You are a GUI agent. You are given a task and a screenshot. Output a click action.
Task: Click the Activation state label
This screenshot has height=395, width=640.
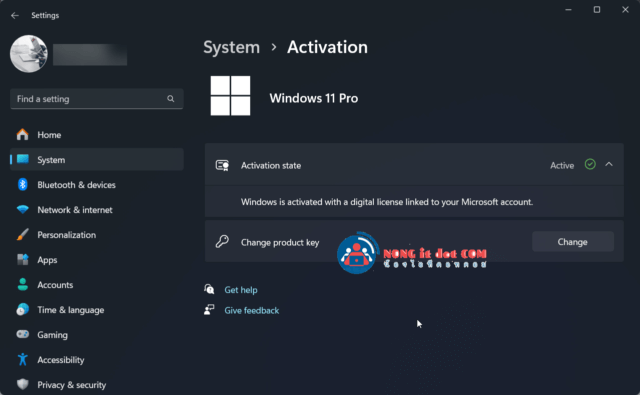tap(271, 165)
